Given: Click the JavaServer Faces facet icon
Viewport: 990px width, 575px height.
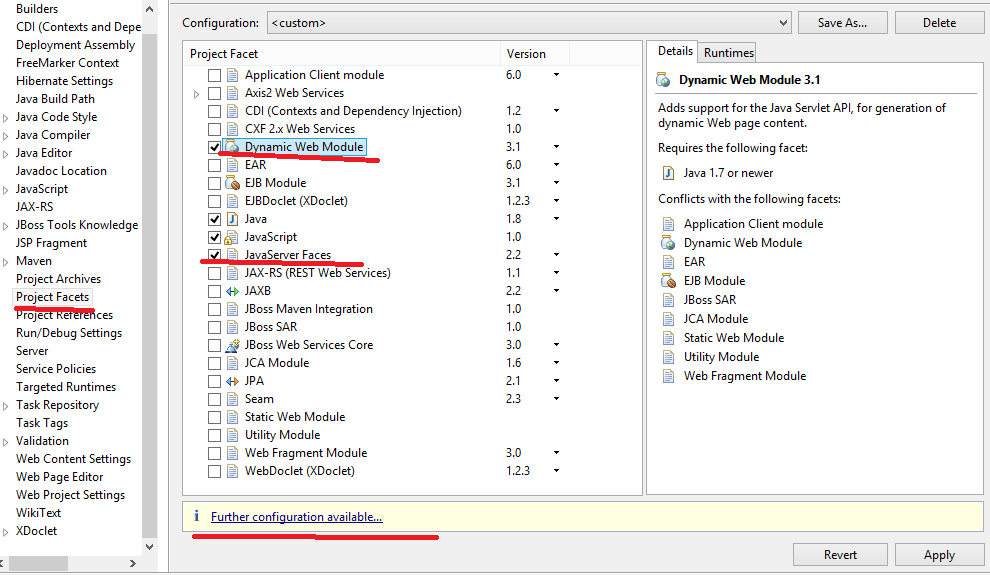Looking at the screenshot, I should [x=233, y=255].
